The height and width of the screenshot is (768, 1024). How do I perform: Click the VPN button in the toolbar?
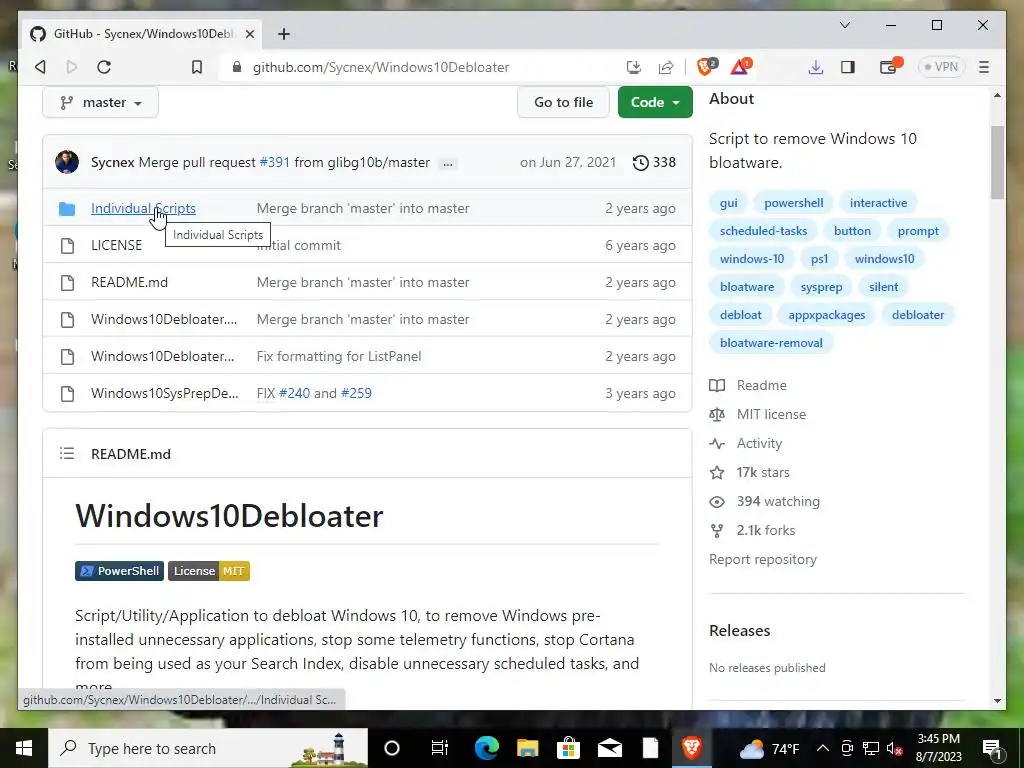941,67
